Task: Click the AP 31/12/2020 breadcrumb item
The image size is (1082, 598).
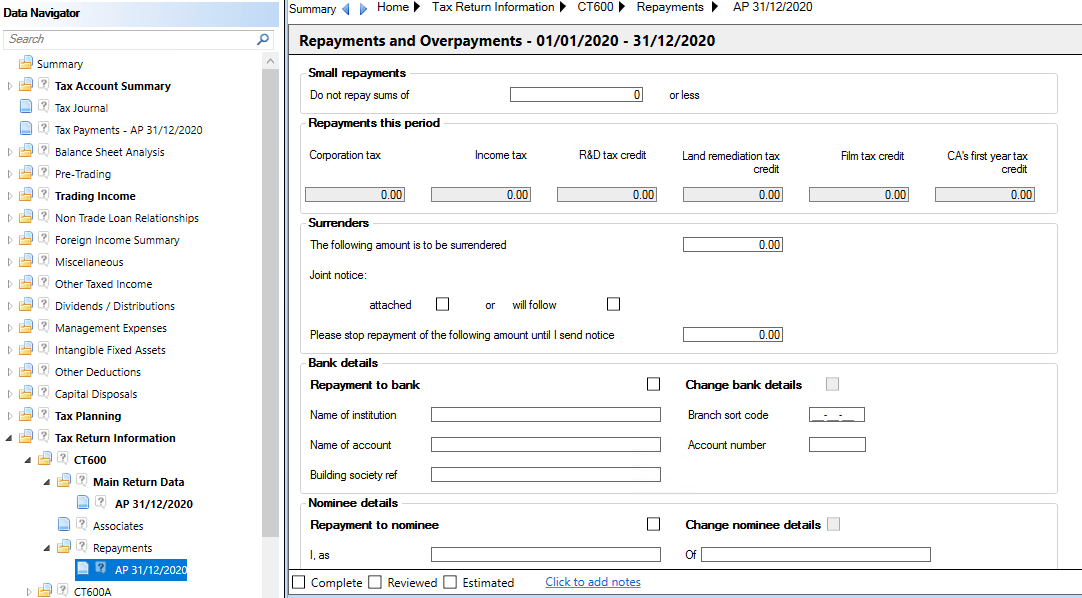Action: point(772,7)
